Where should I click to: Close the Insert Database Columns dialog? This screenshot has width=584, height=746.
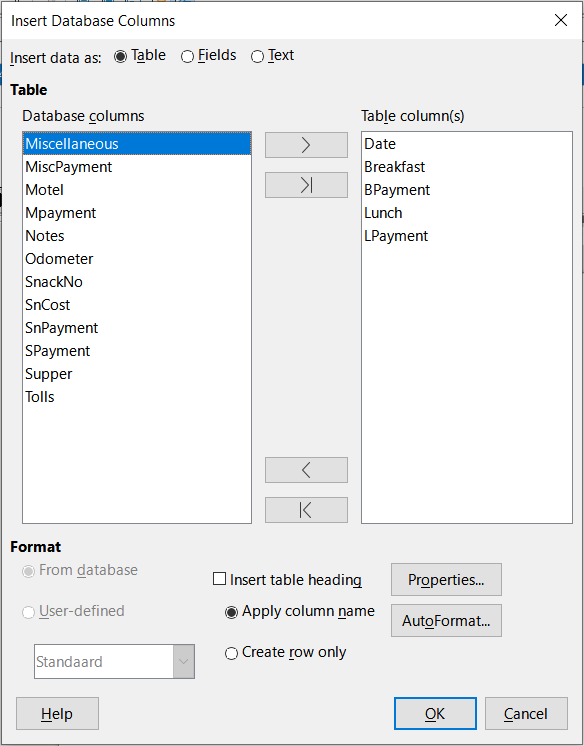[561, 20]
